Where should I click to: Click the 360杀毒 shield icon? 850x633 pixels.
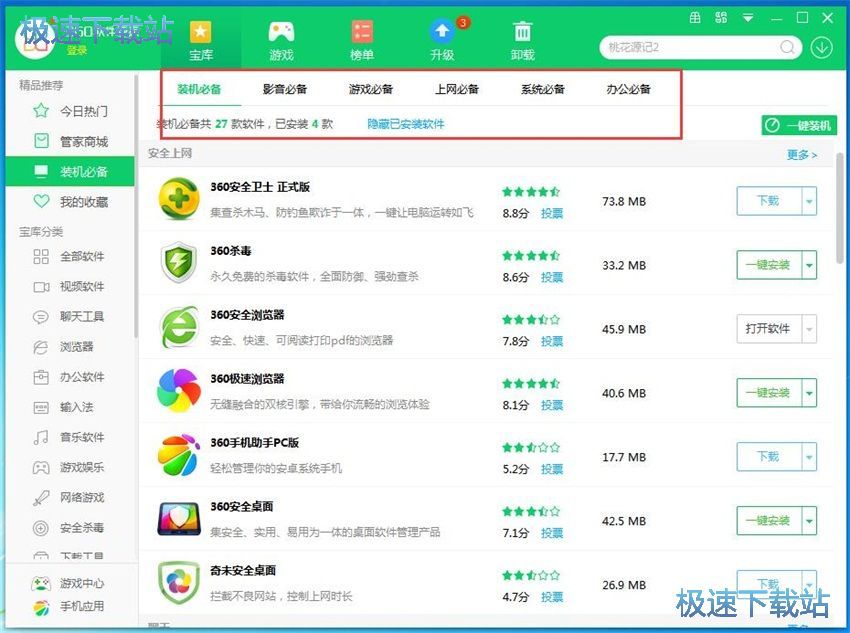point(178,263)
